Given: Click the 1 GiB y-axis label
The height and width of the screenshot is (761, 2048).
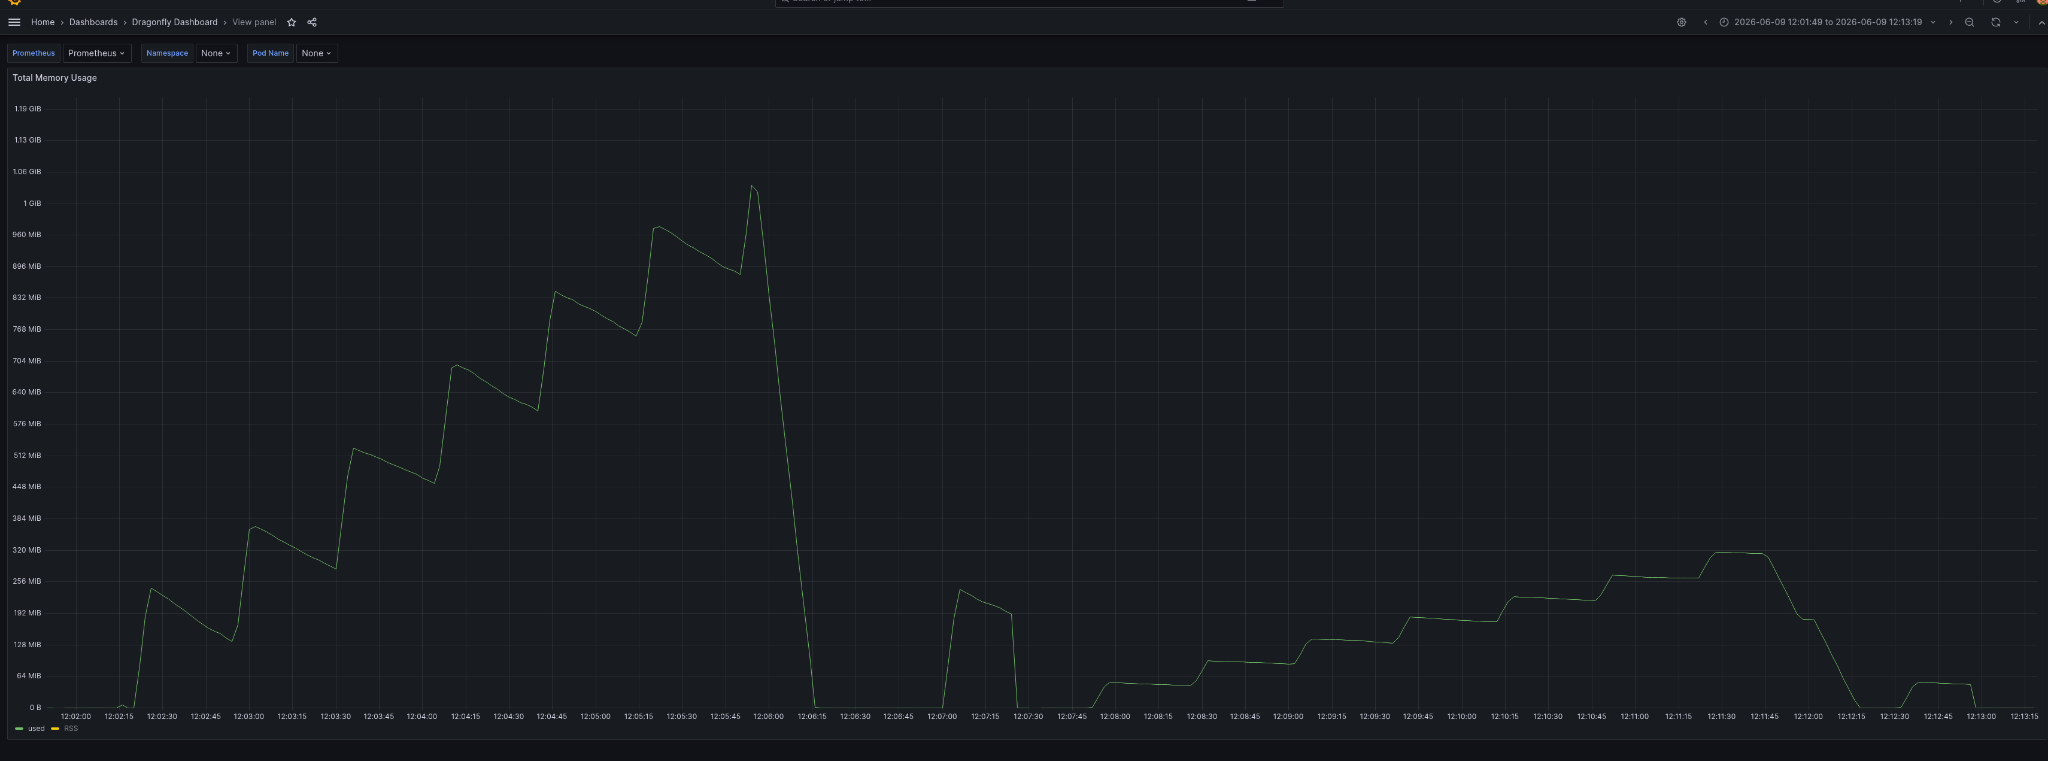Looking at the screenshot, I should 32,203.
